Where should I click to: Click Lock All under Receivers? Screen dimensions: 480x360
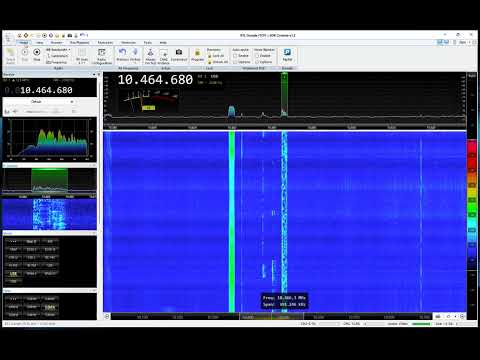(x=216, y=56)
